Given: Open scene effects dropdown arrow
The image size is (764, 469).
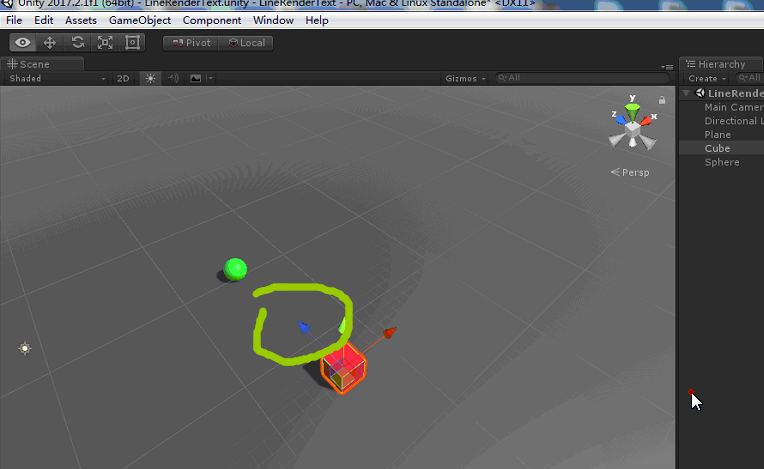Looking at the screenshot, I should (210, 78).
